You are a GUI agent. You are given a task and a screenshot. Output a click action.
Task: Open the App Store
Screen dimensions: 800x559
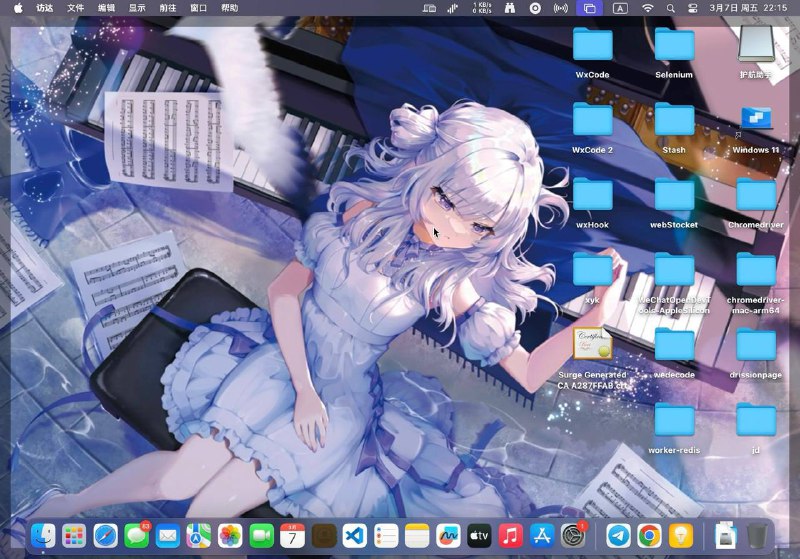coord(541,536)
